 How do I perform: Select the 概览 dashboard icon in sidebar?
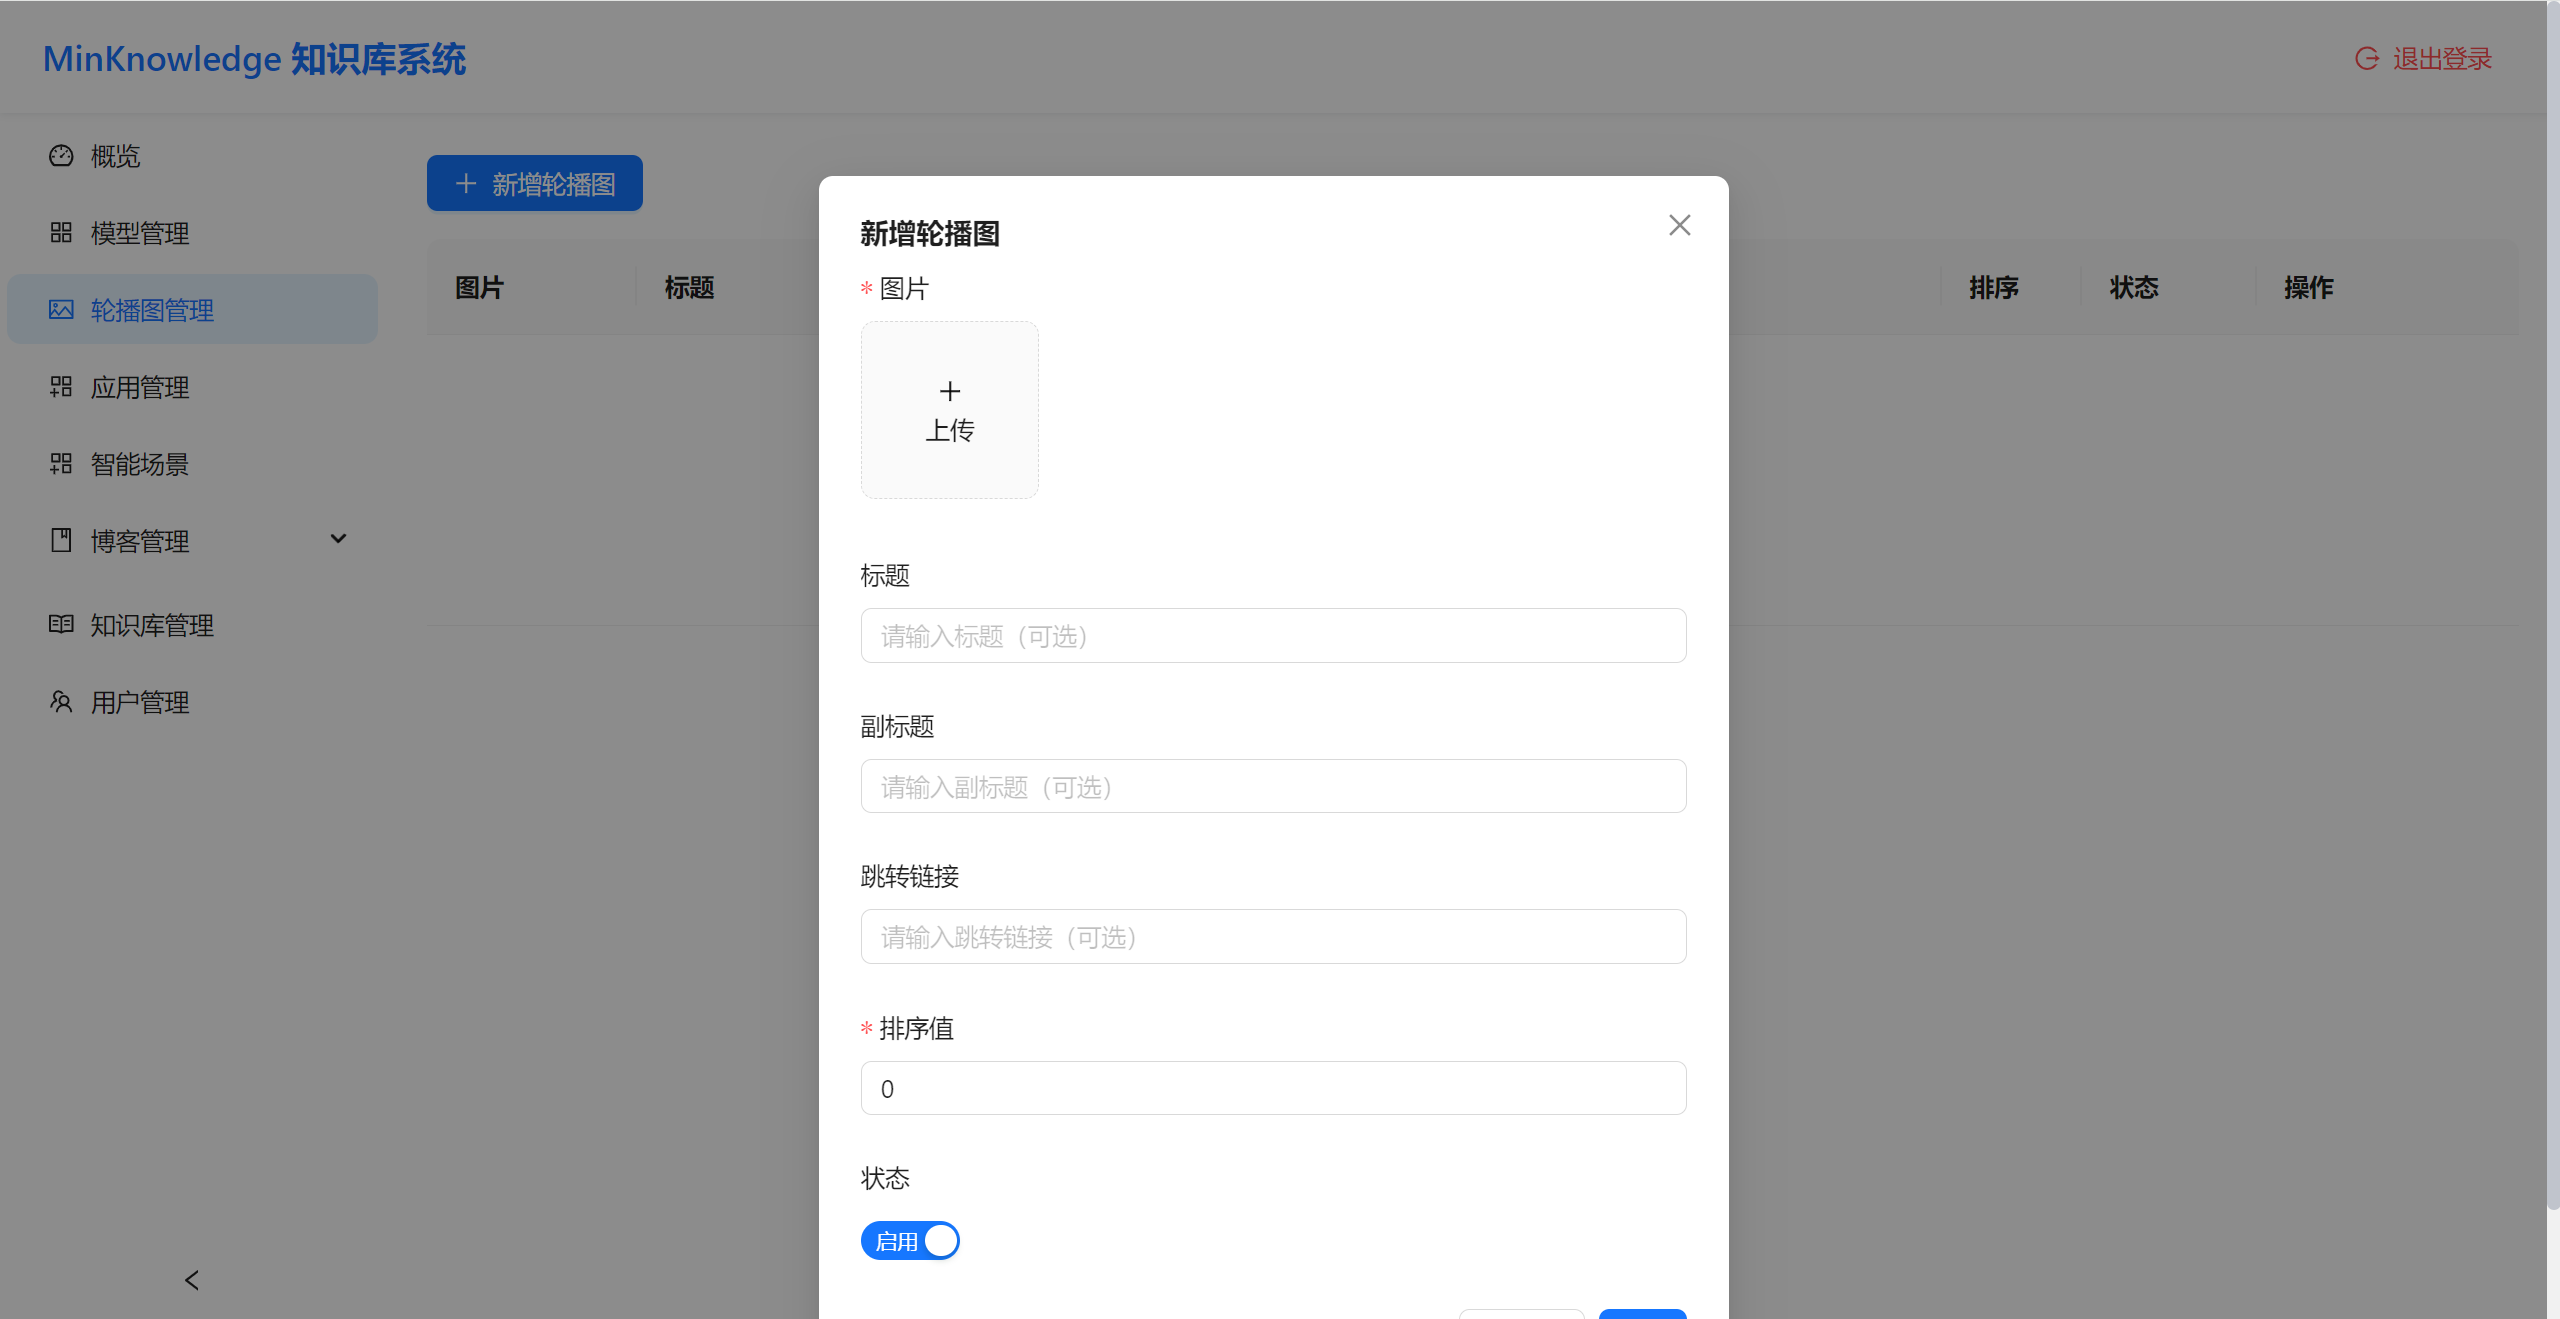(x=61, y=156)
